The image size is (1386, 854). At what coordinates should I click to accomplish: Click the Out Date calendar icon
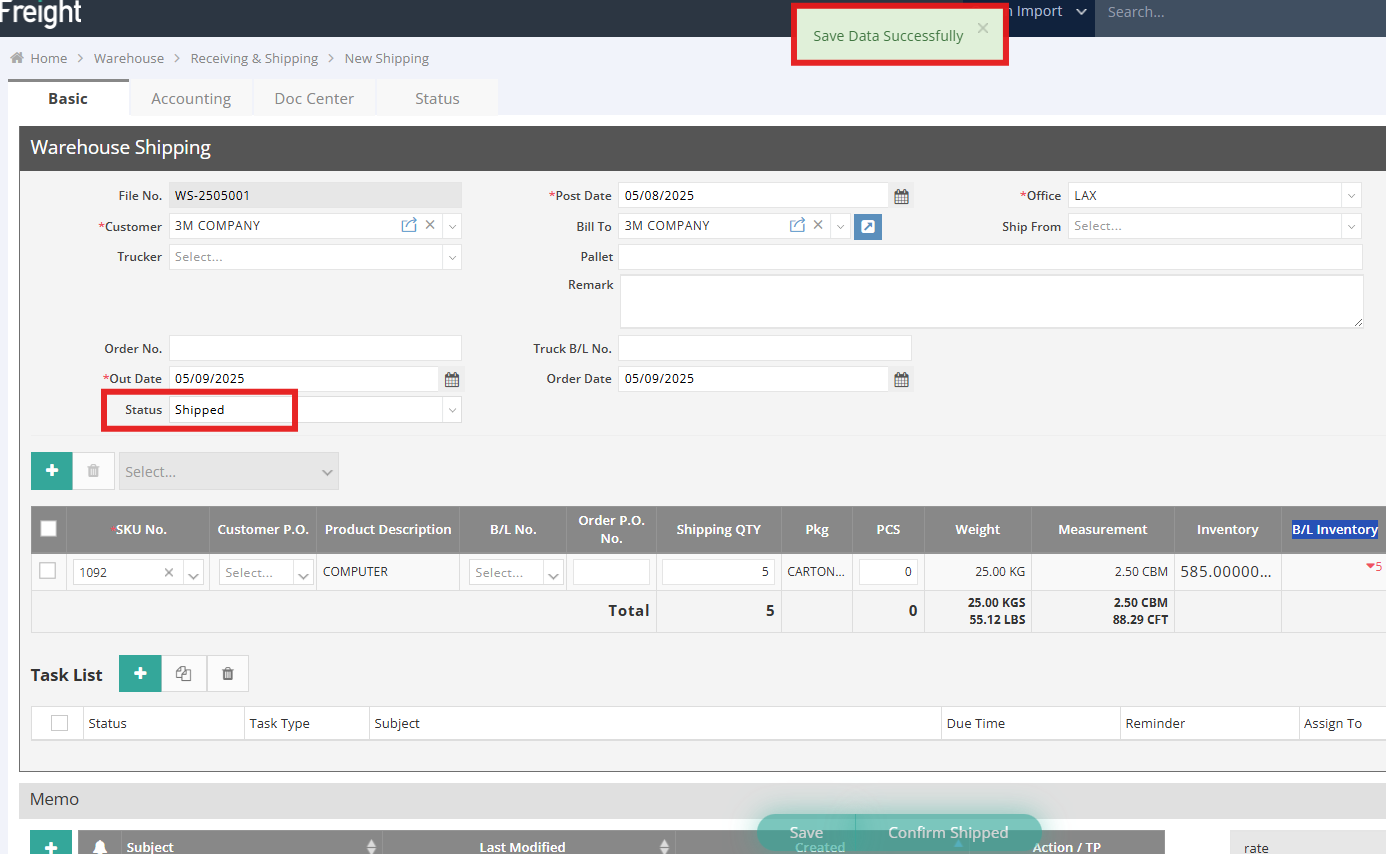coord(452,380)
